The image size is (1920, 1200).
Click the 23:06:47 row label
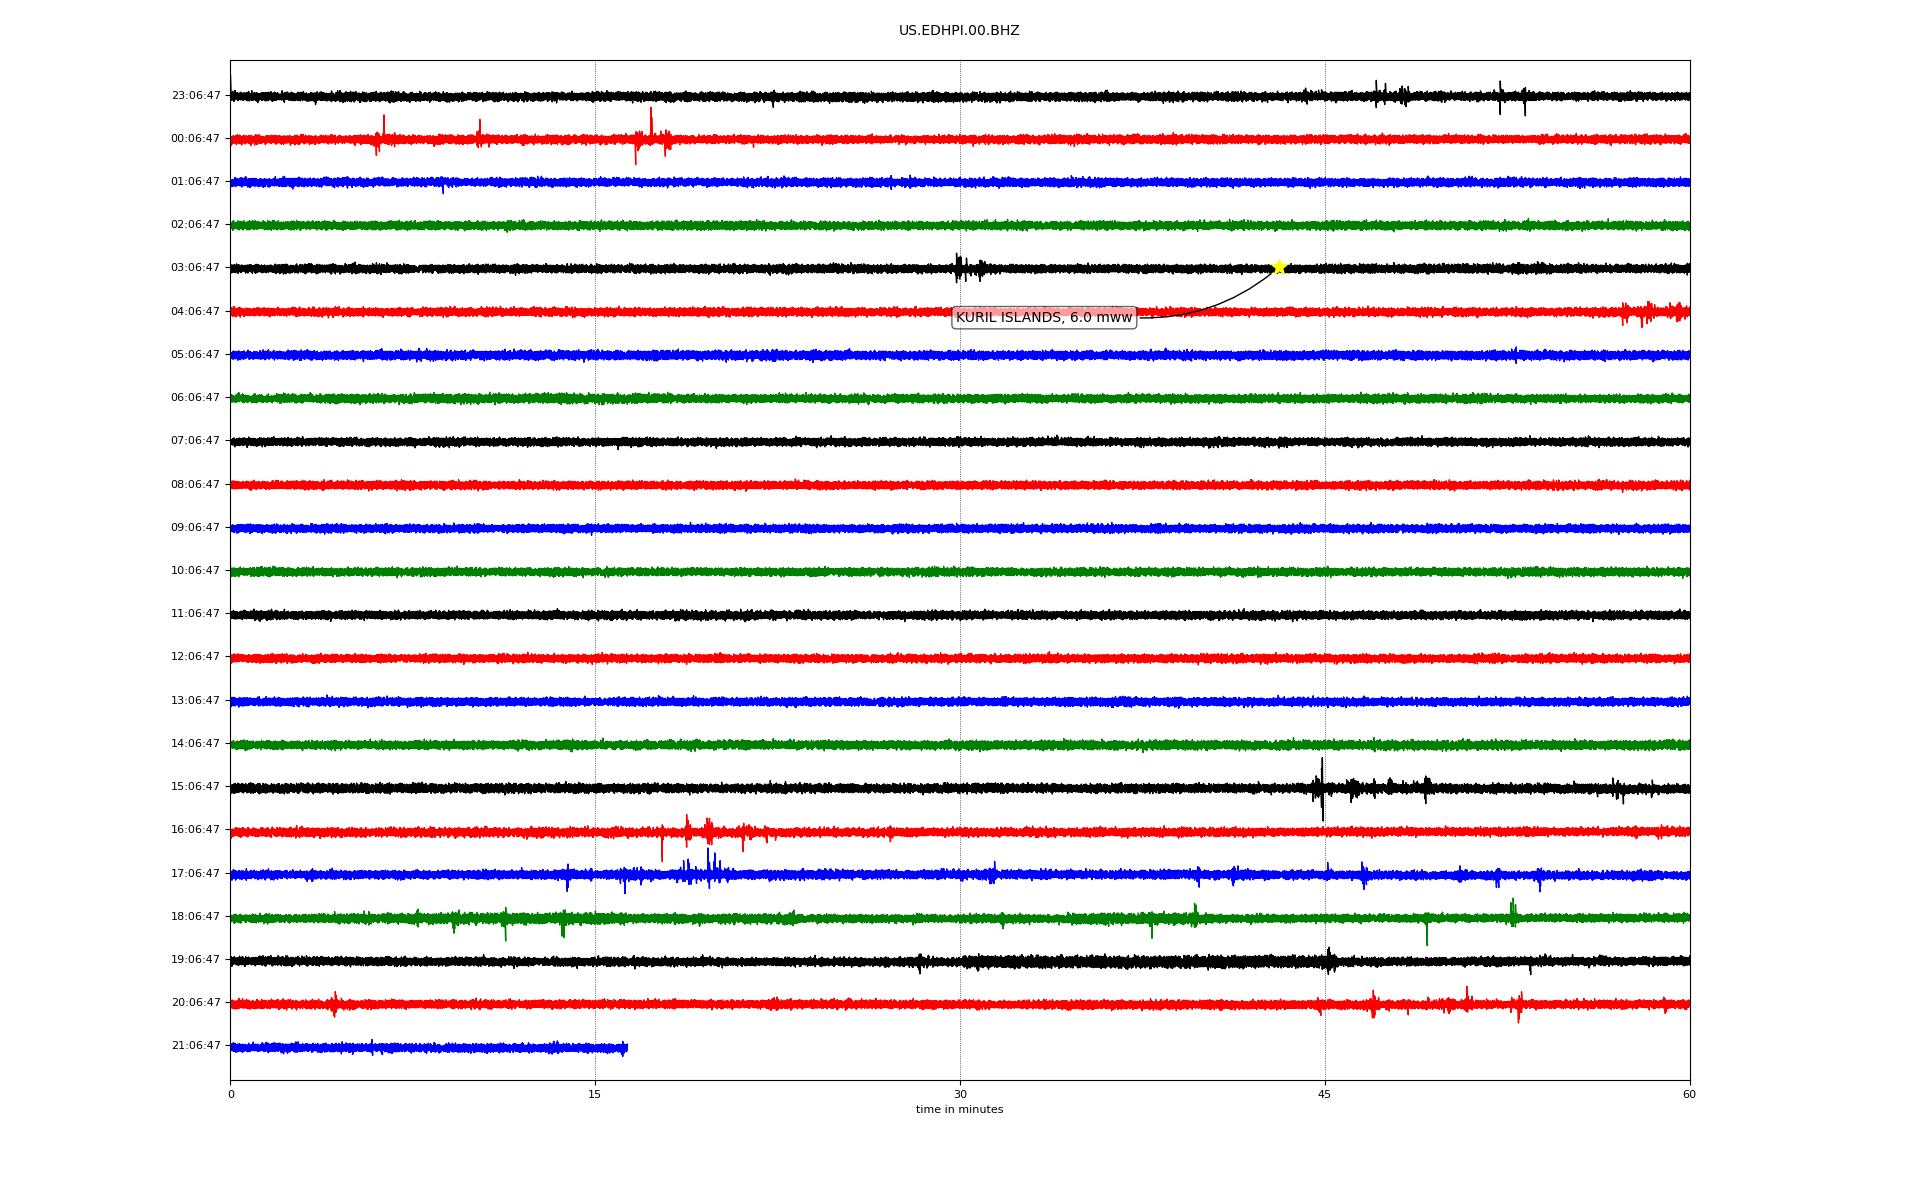pos(196,96)
